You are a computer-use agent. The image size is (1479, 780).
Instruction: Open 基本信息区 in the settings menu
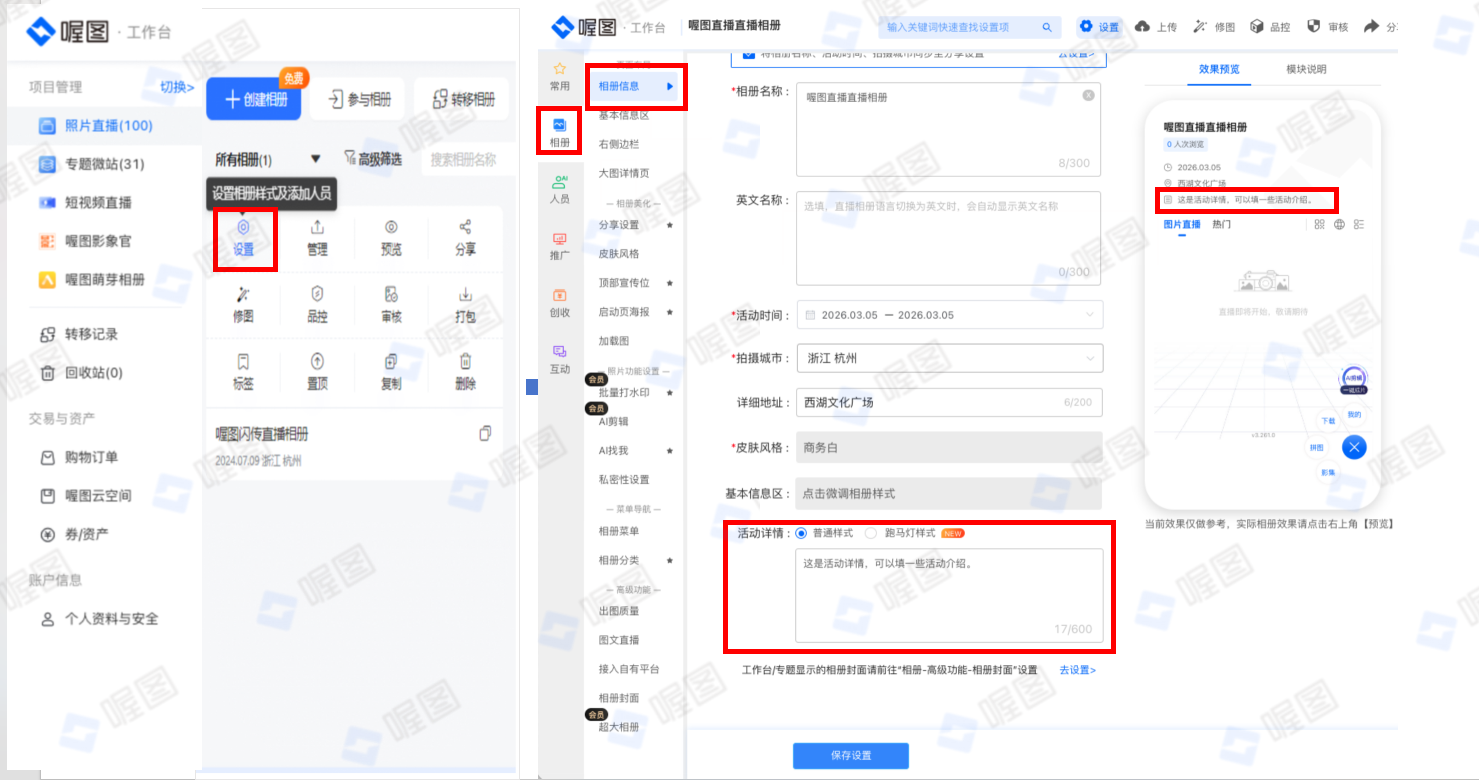[624, 116]
